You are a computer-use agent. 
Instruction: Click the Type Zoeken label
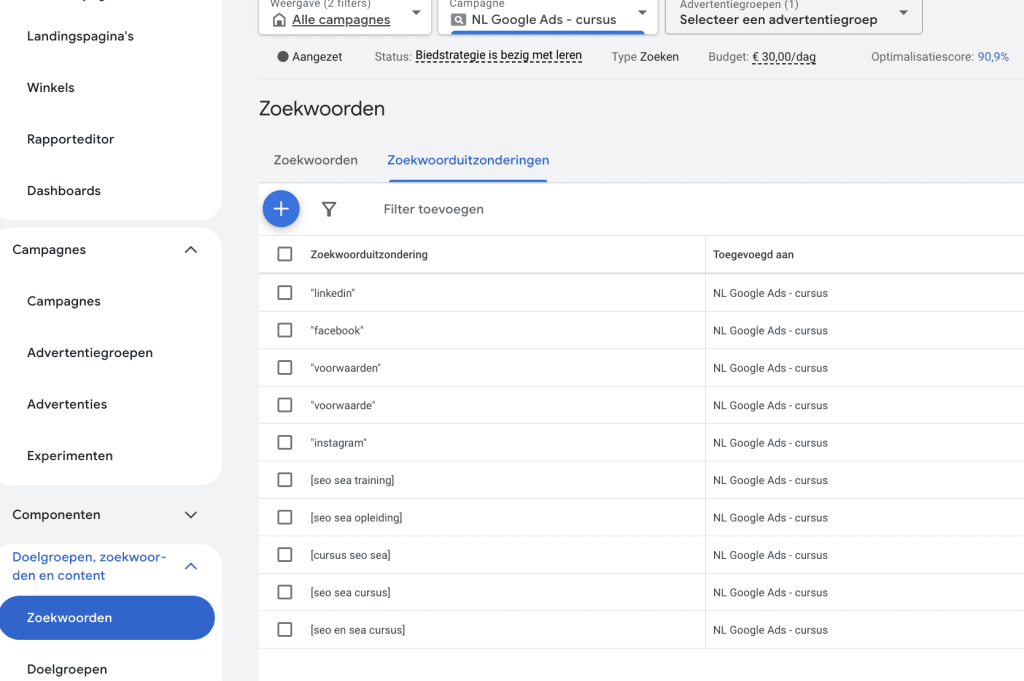pyautogui.click(x=645, y=57)
